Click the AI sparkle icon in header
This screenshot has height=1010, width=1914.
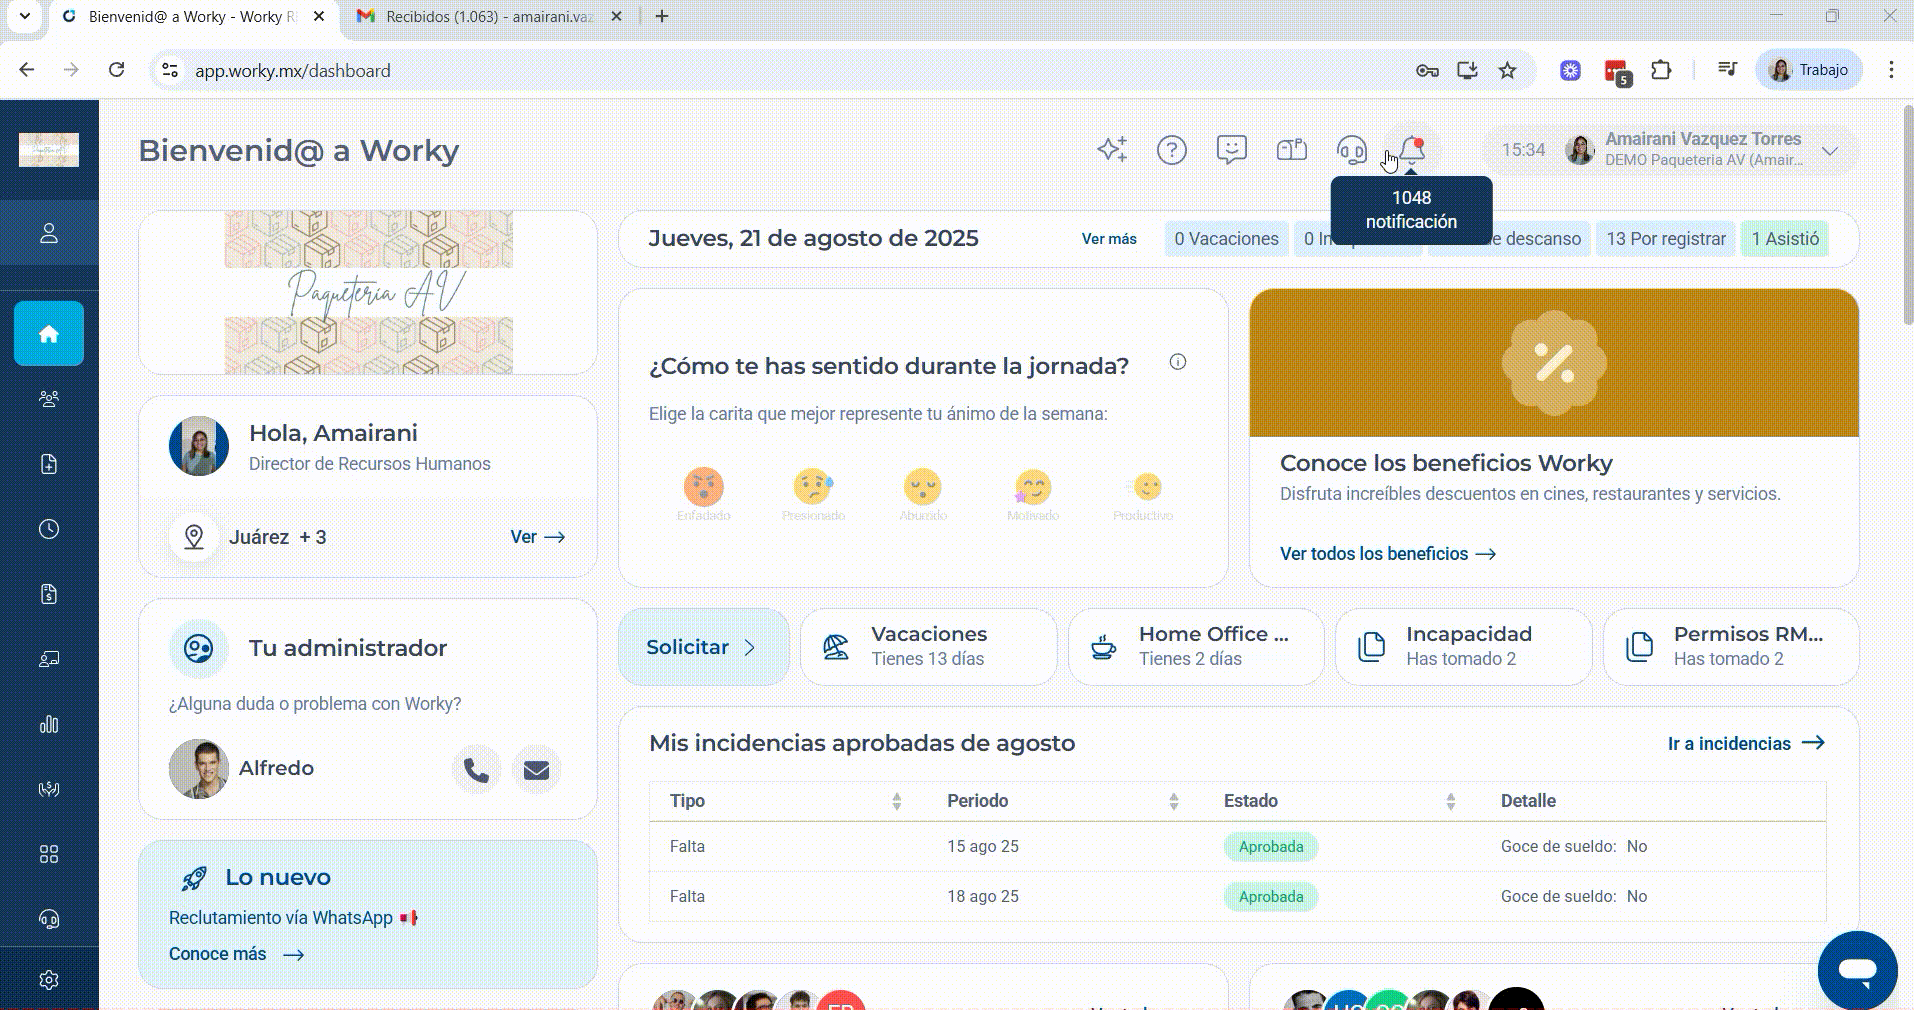(x=1112, y=150)
